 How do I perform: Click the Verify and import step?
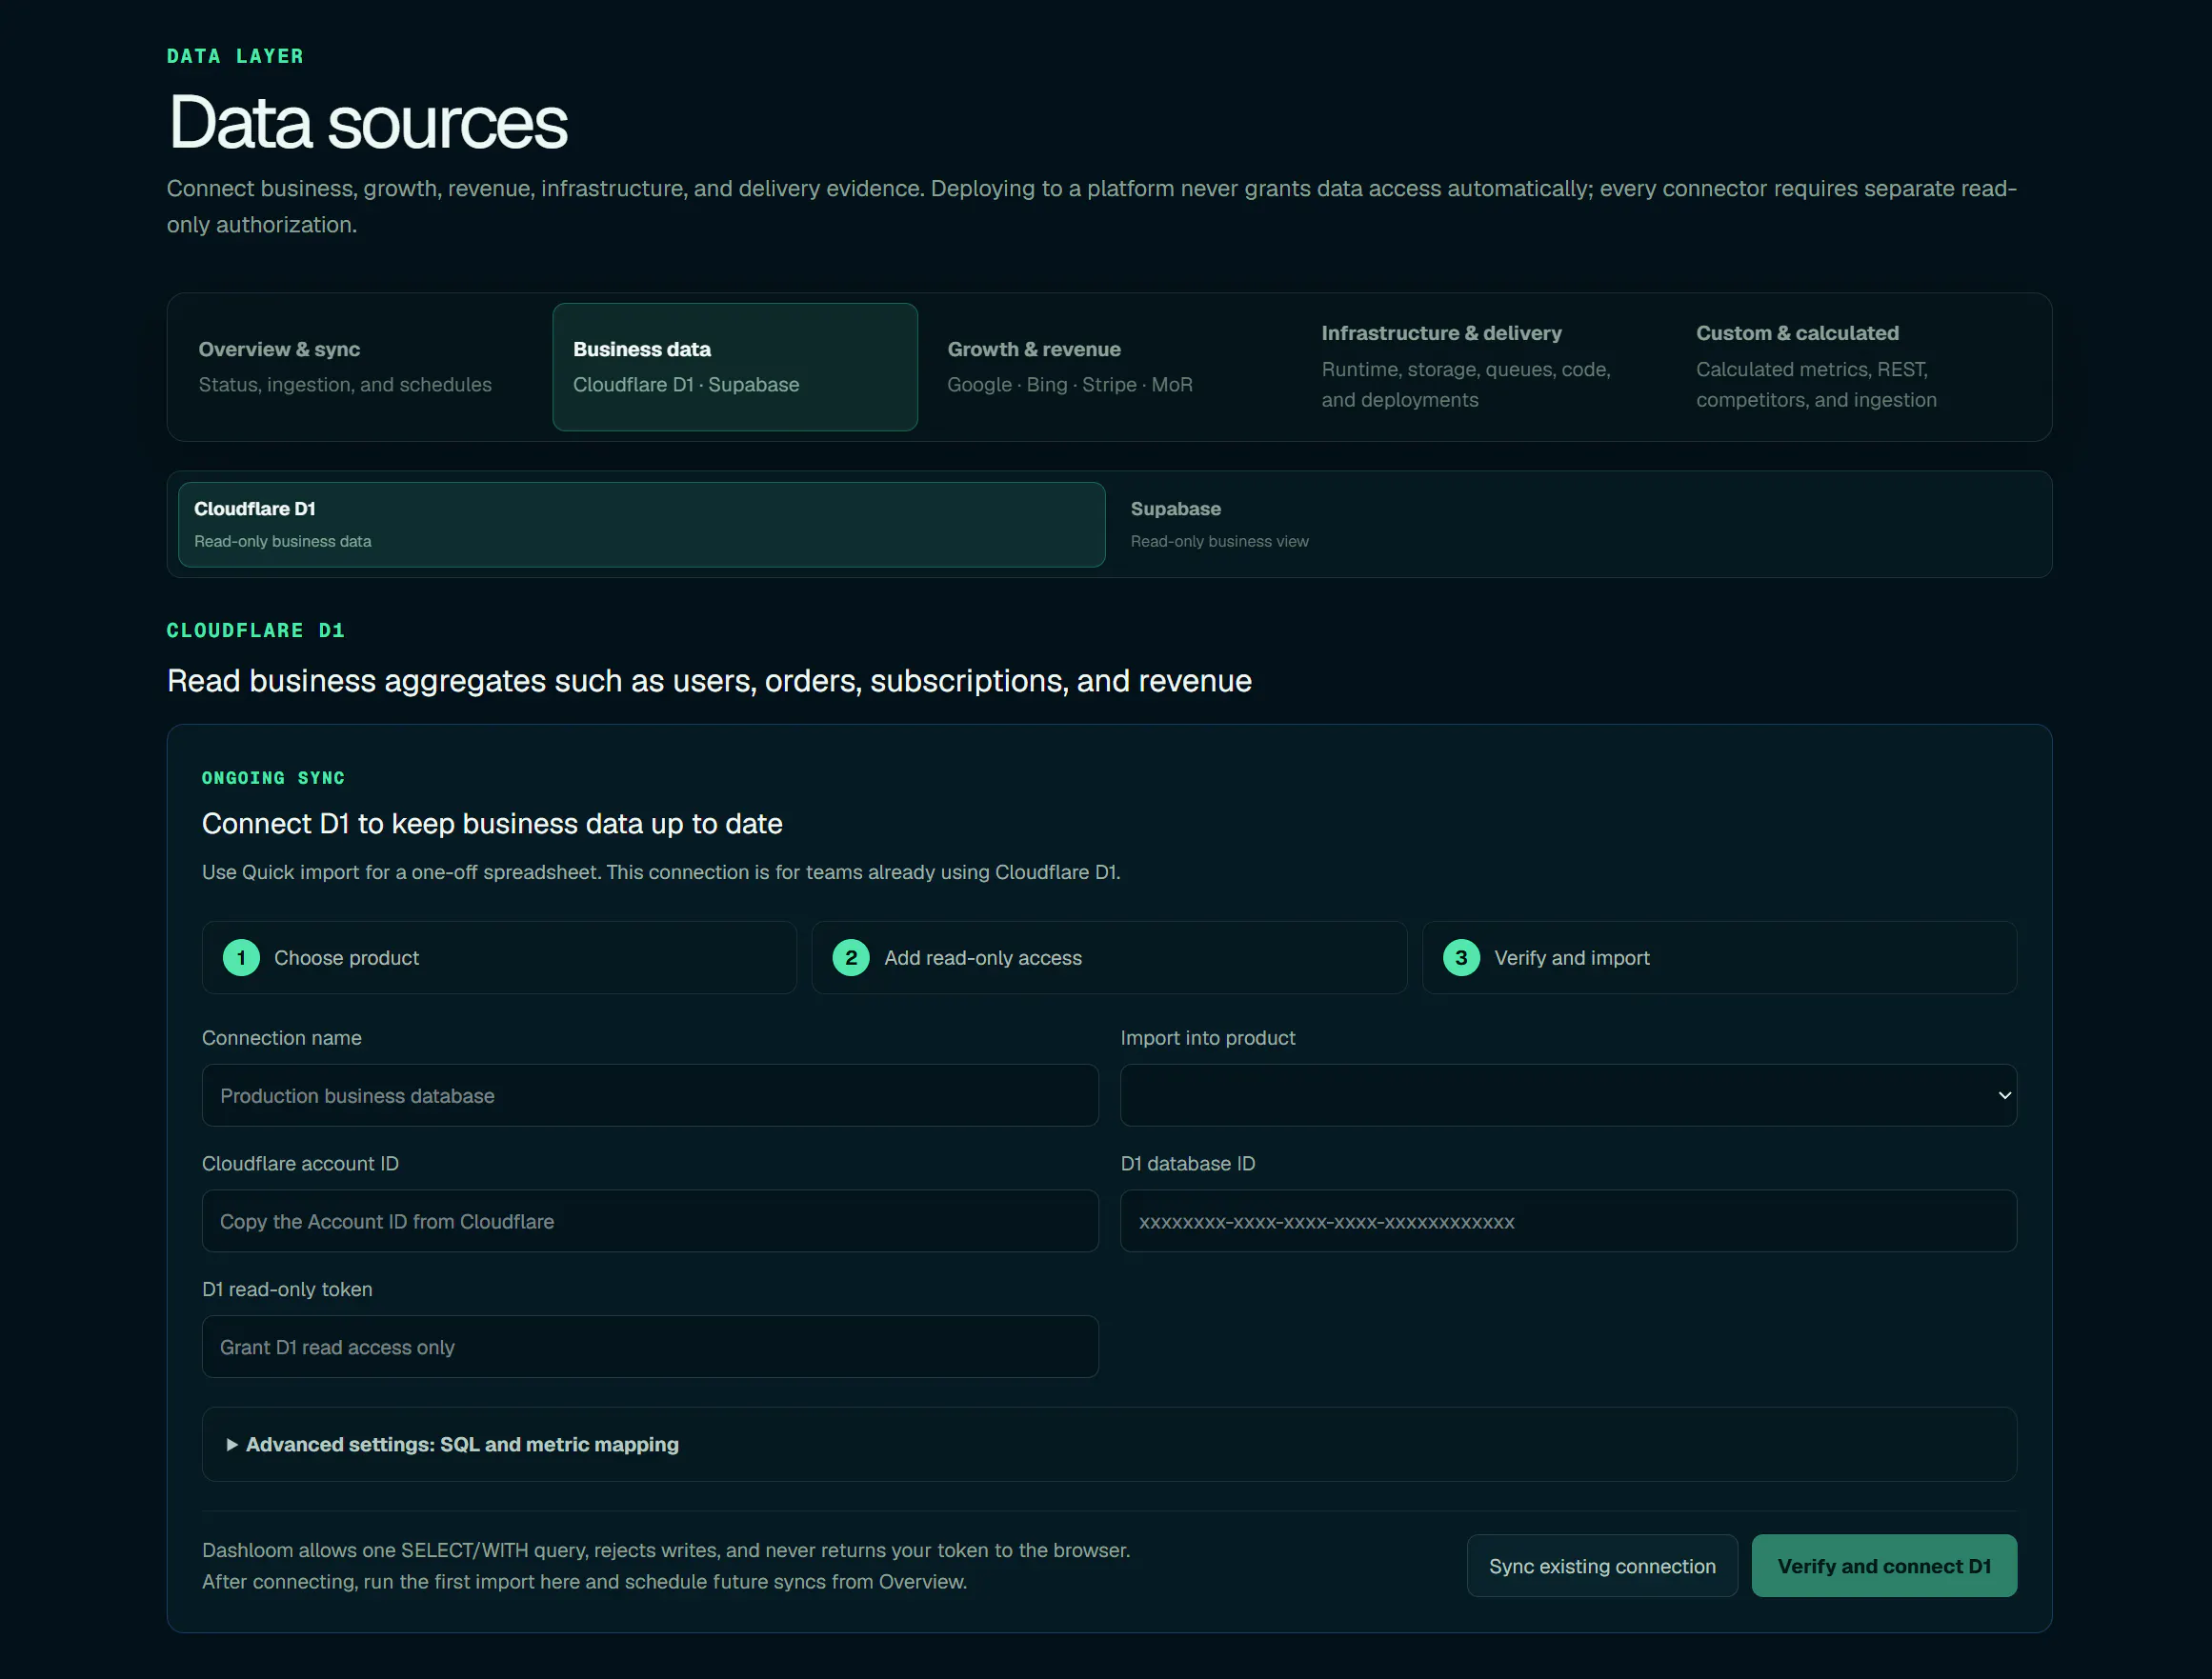coord(1719,958)
